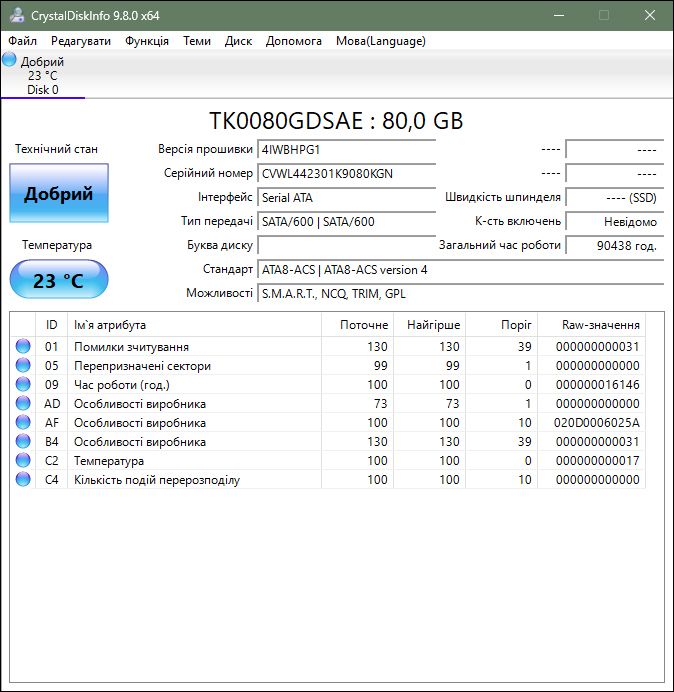674x692 pixels.
Task: Click the Загальний час роботи label
Action: click(500, 245)
